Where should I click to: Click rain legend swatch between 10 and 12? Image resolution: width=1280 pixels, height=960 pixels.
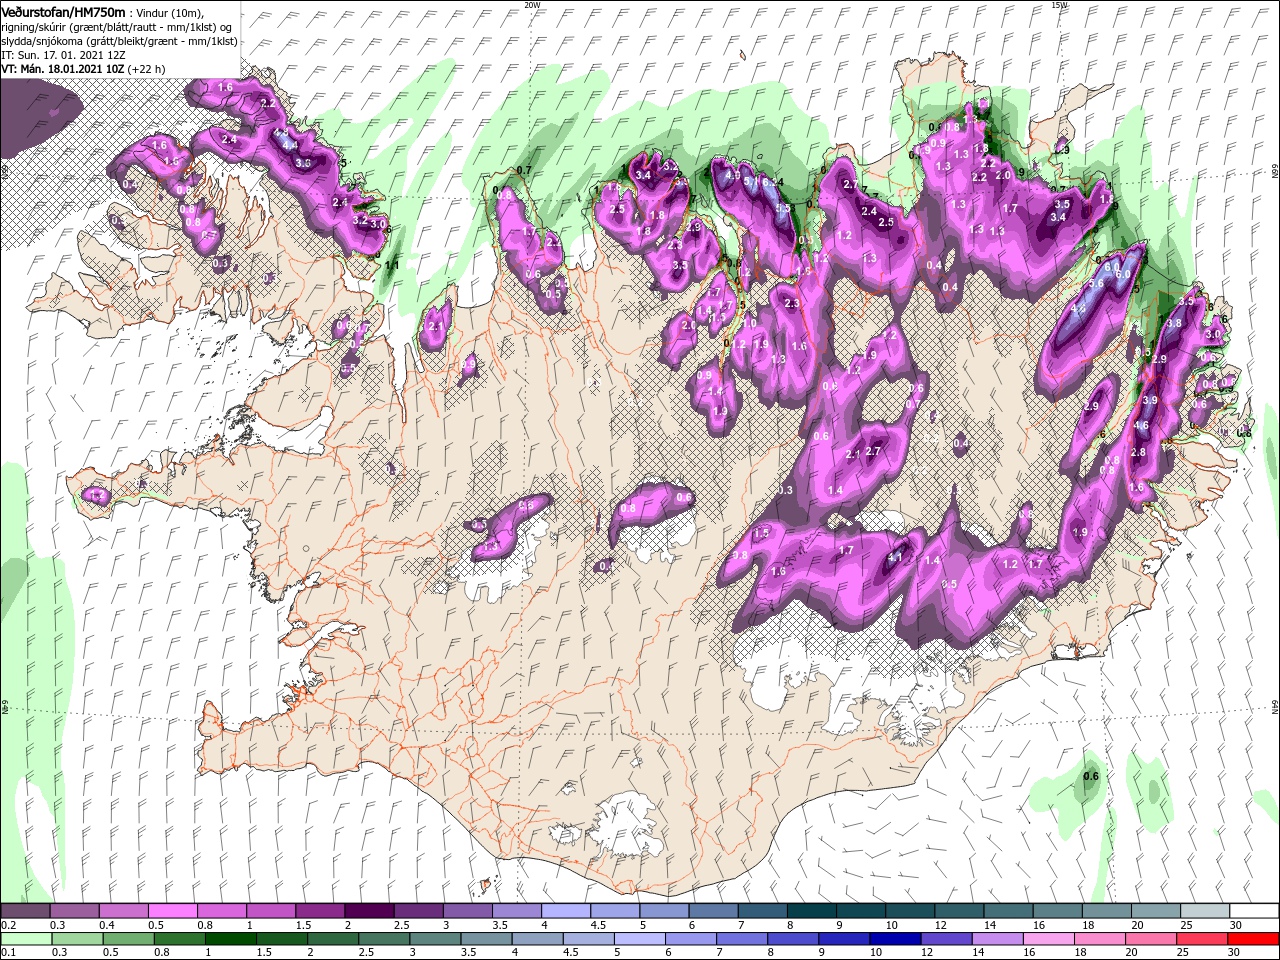tap(895, 939)
